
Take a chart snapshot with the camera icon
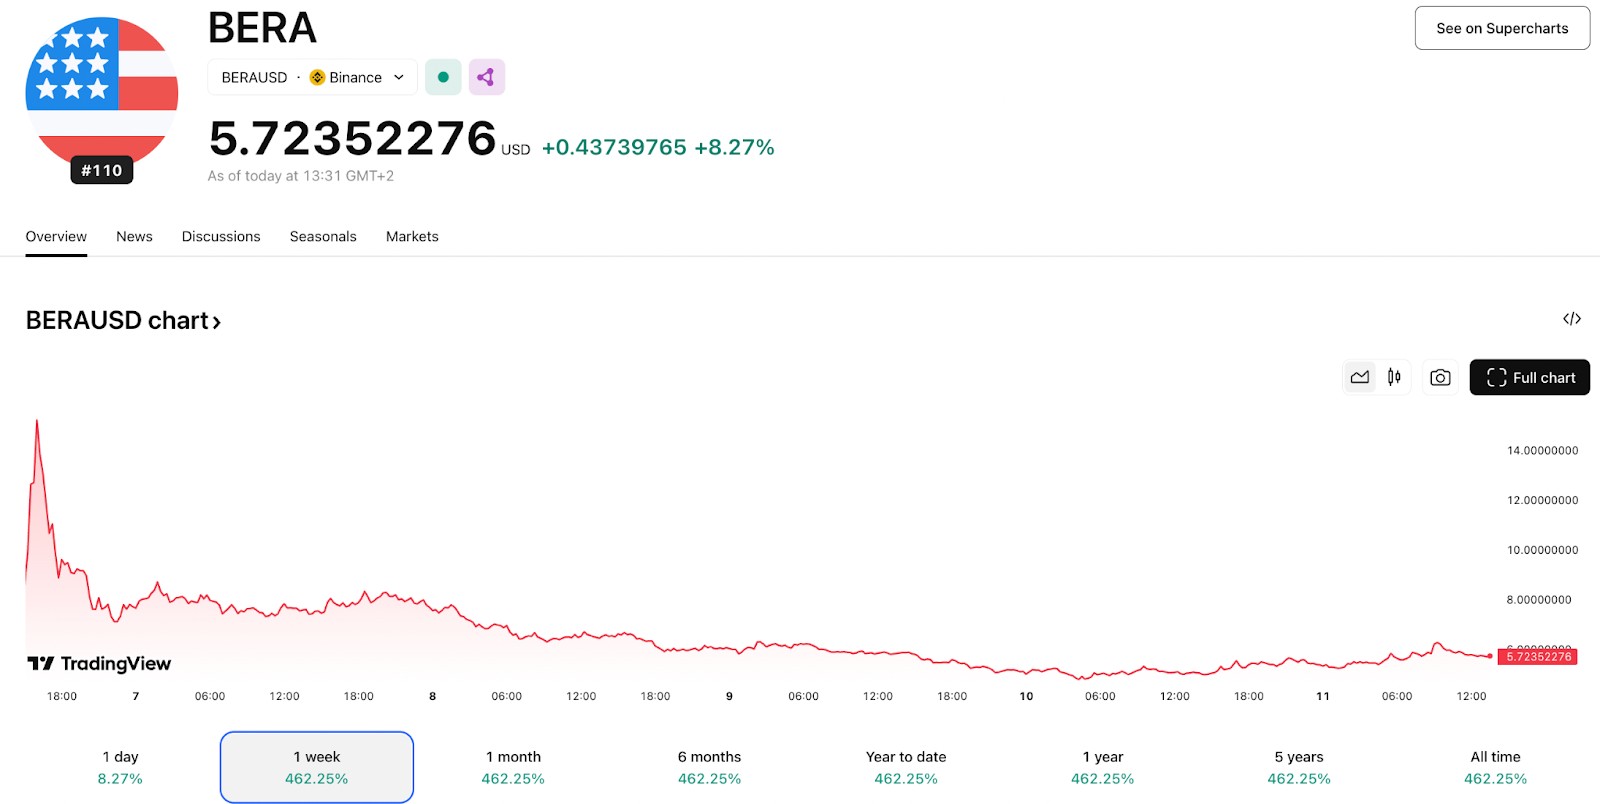pyautogui.click(x=1440, y=377)
